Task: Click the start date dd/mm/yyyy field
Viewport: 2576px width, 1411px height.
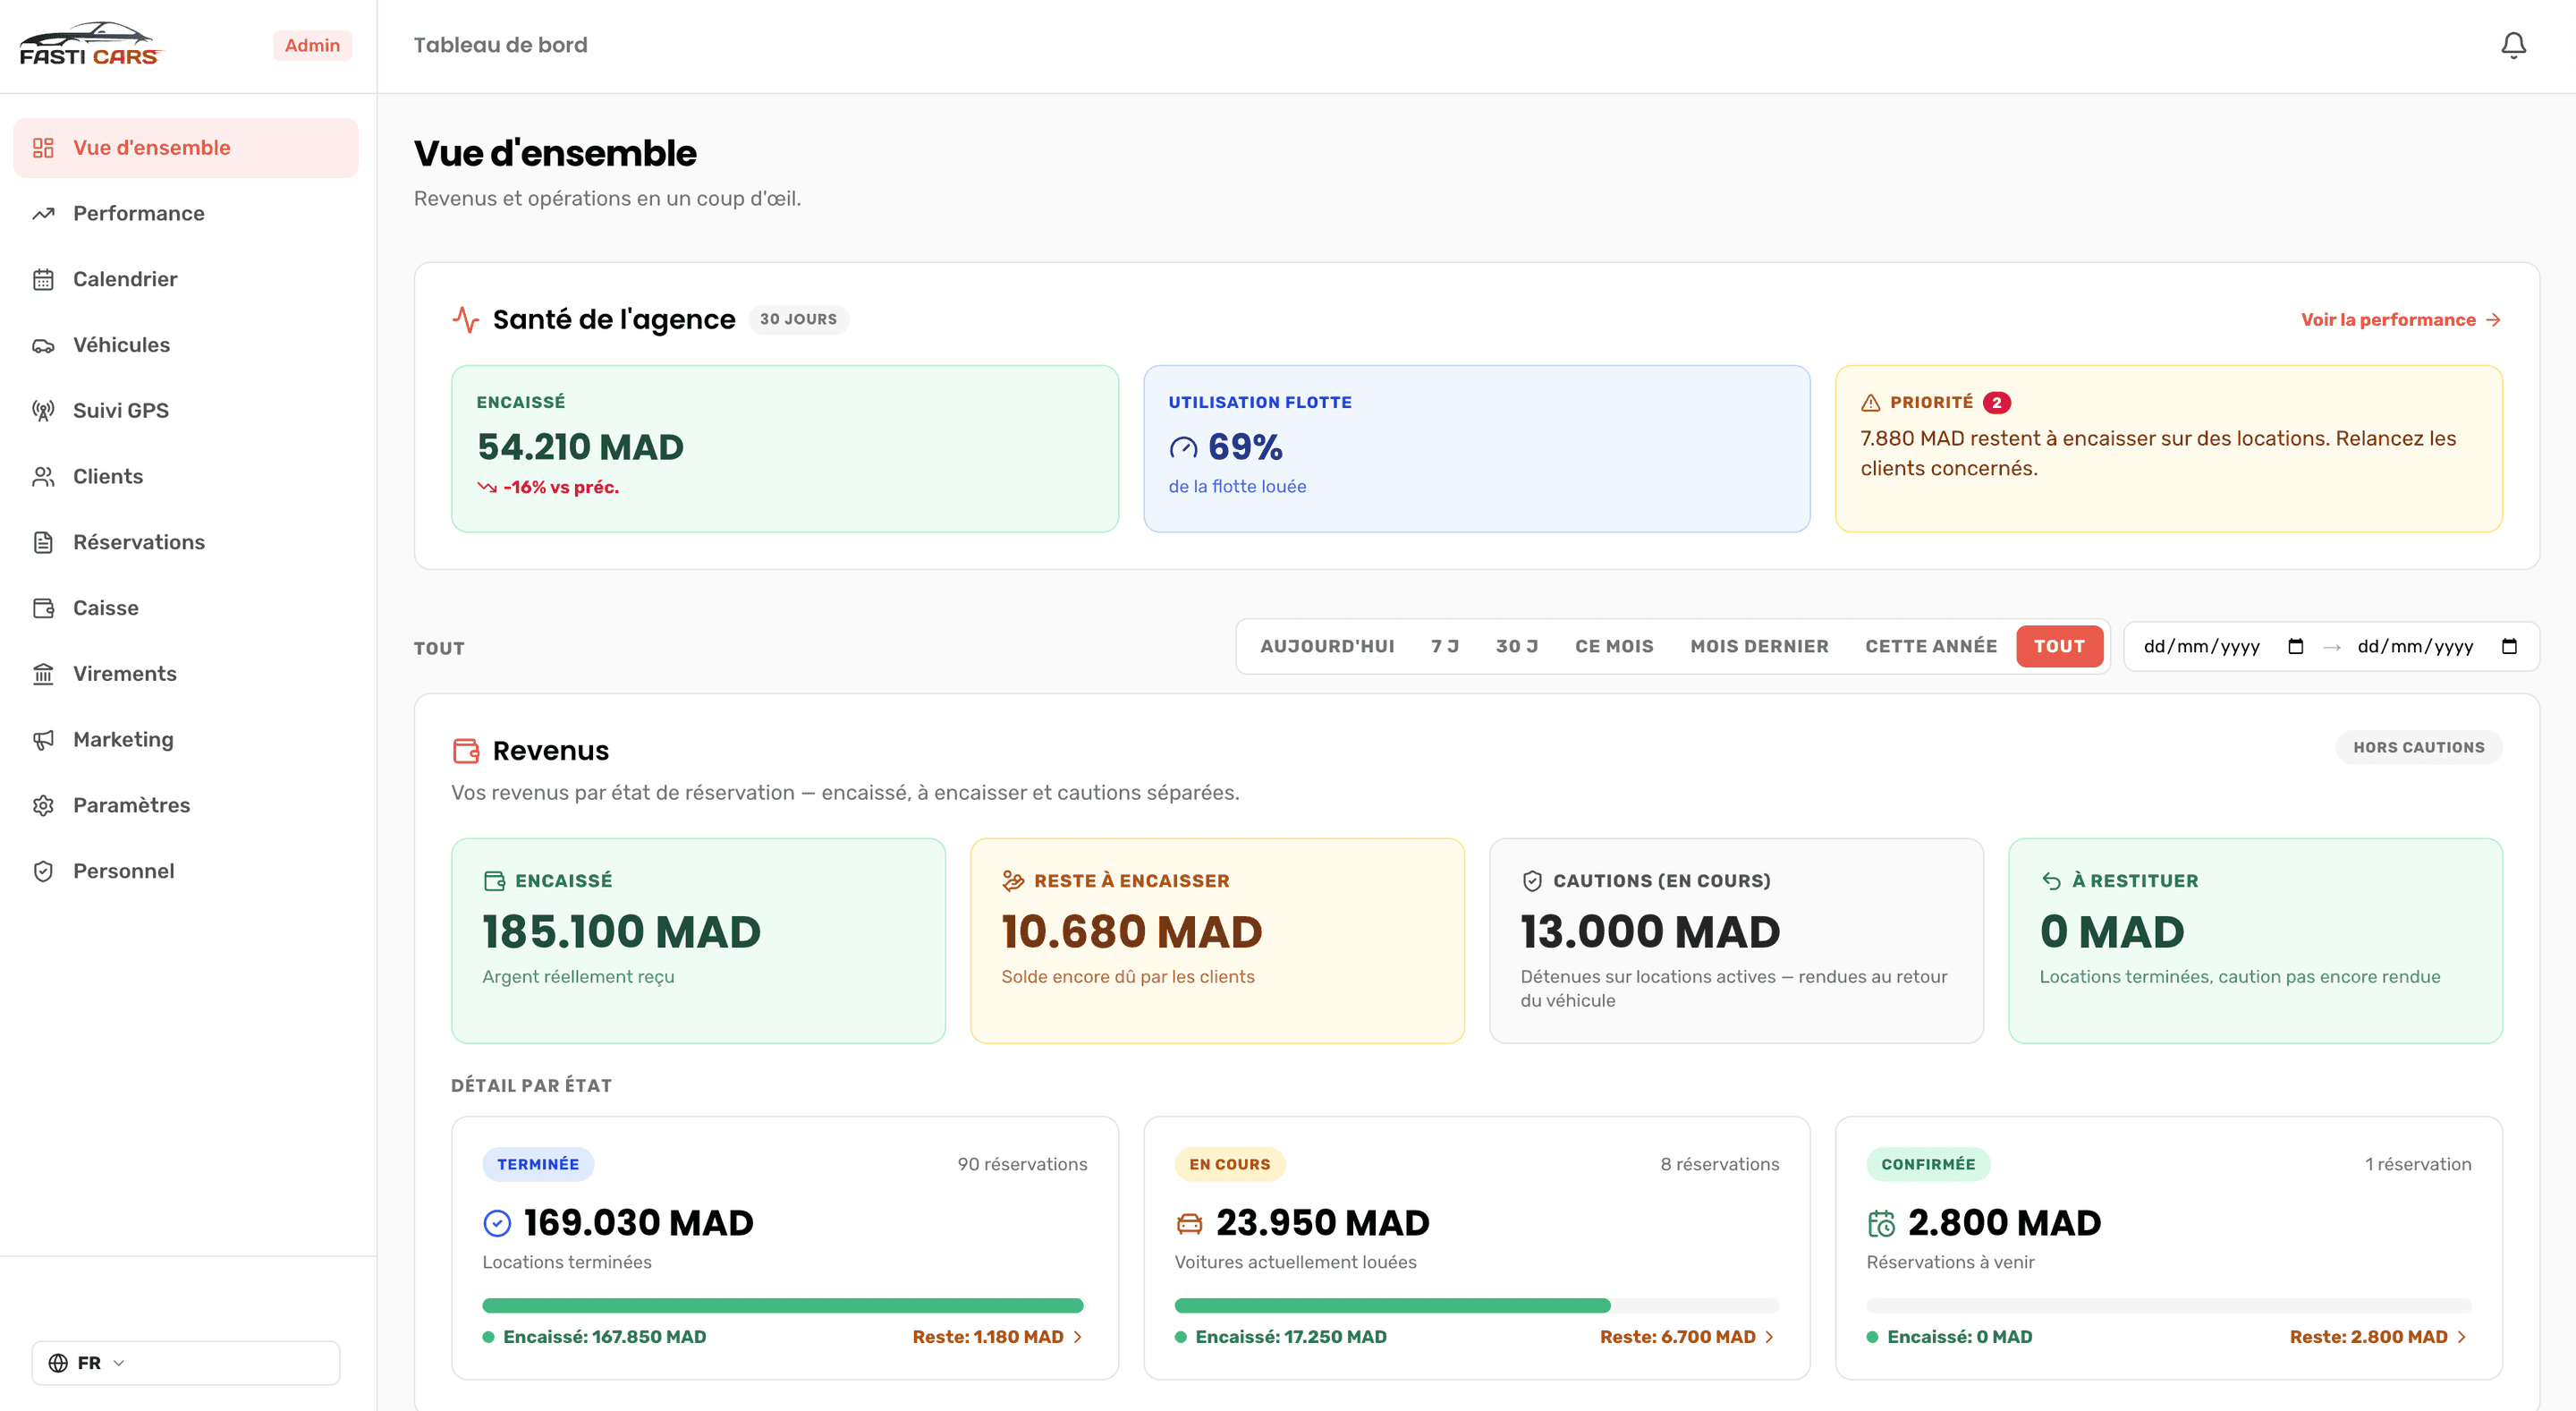Action: tap(2224, 647)
